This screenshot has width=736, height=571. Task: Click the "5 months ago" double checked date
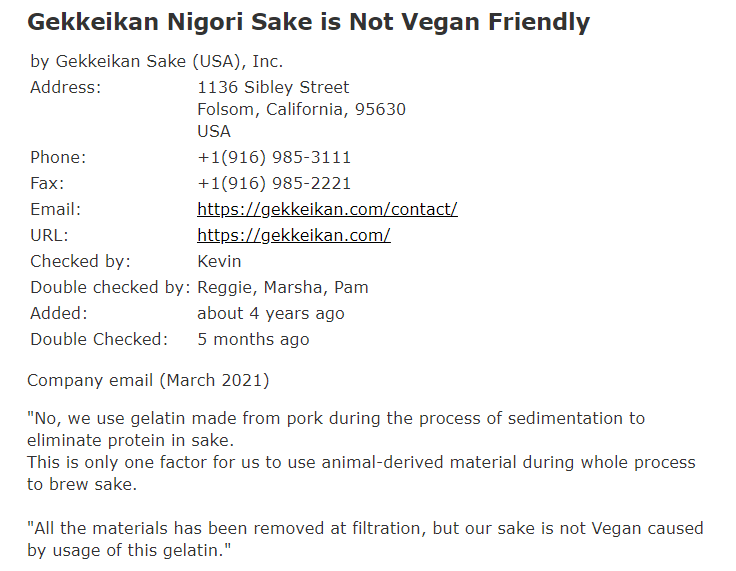[x=253, y=339]
